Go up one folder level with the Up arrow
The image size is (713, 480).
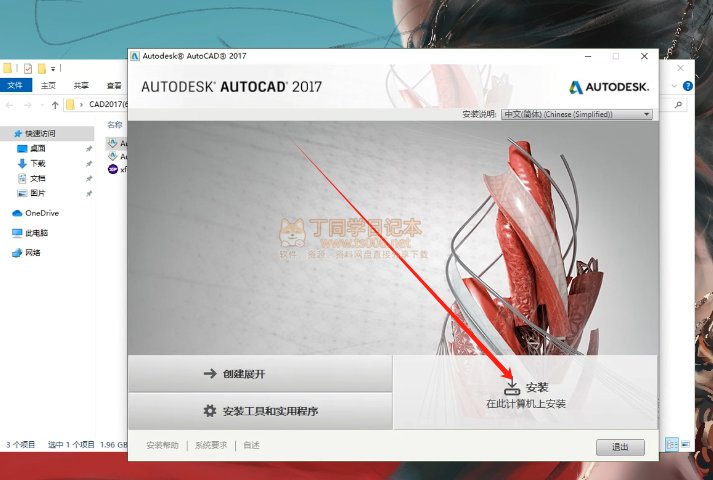55,105
